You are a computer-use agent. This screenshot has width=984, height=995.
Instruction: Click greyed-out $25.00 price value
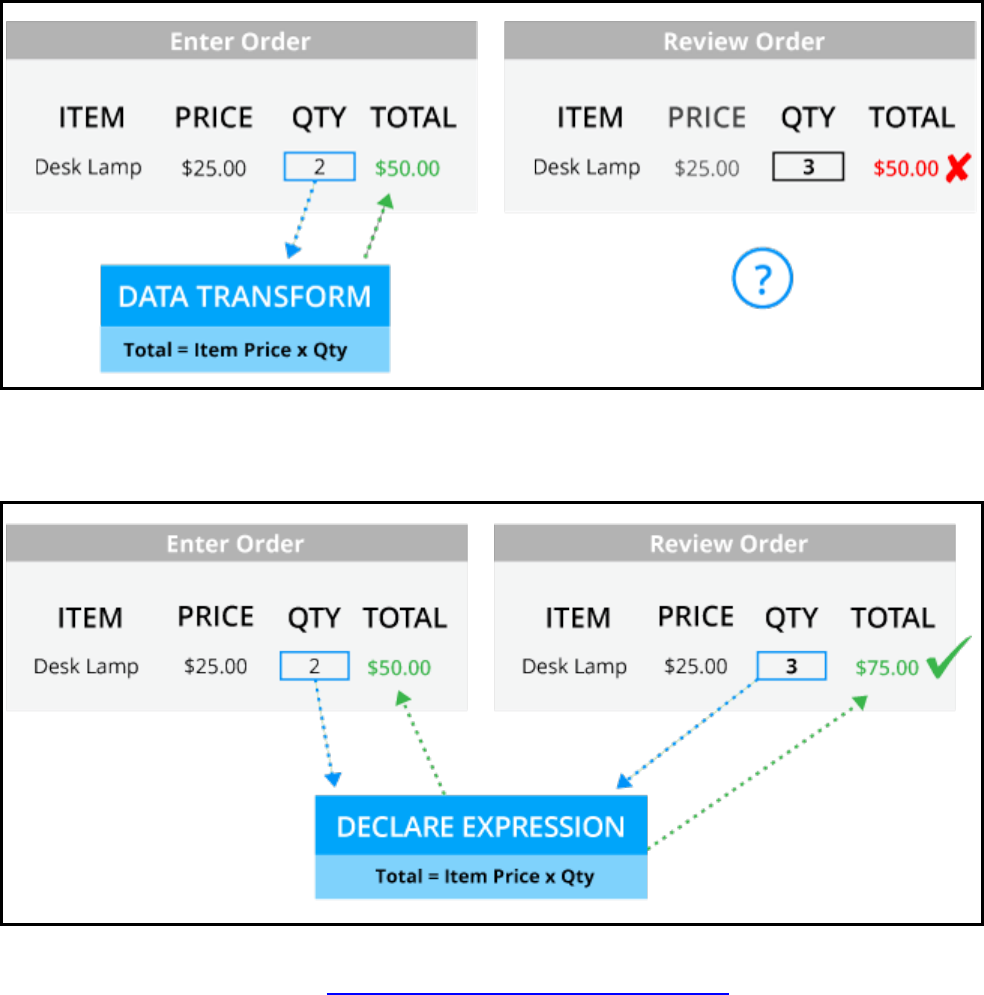pos(707,168)
